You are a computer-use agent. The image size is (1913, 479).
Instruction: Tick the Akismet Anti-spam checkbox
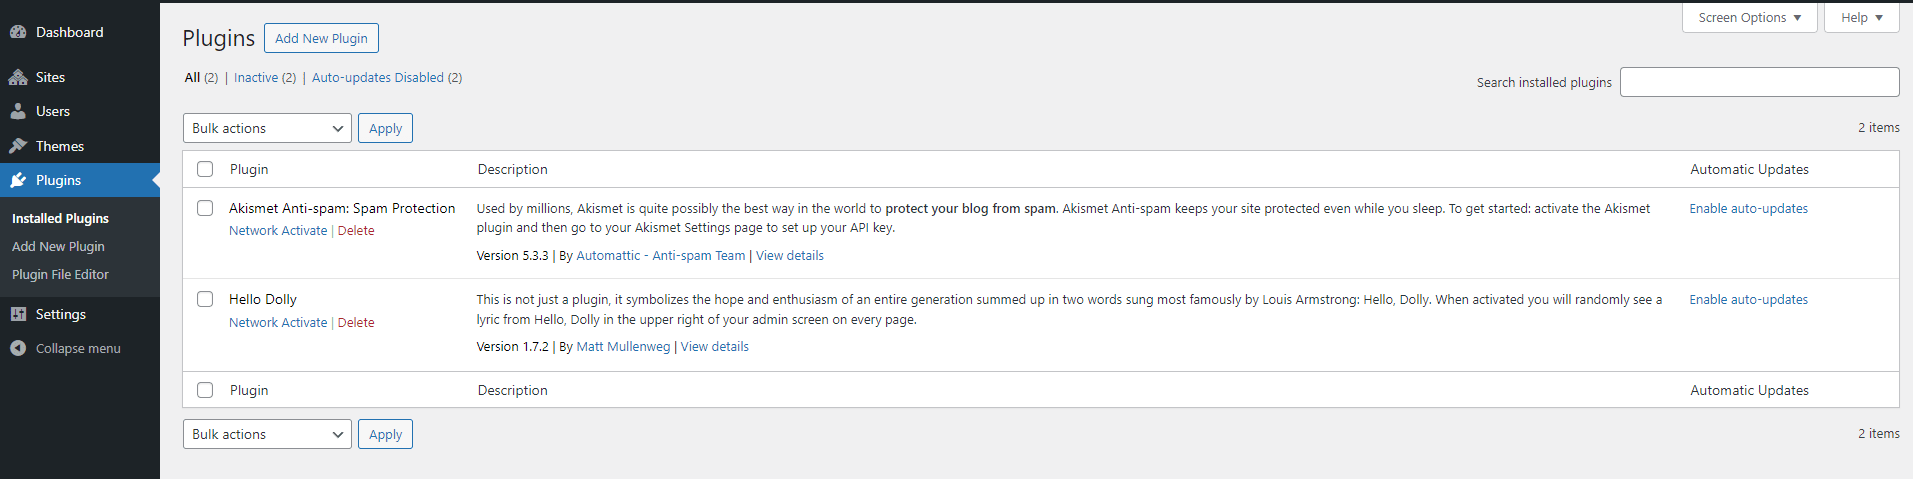[205, 208]
